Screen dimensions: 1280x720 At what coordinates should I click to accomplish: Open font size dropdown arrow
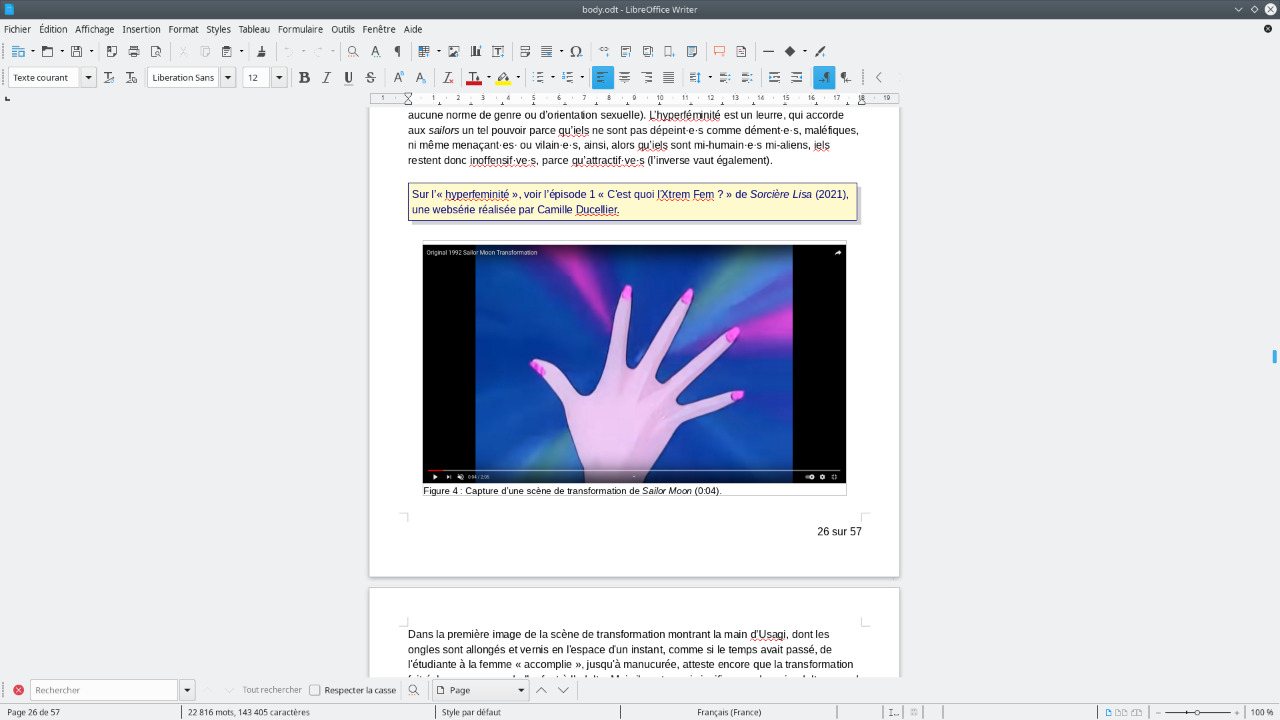coord(279,77)
